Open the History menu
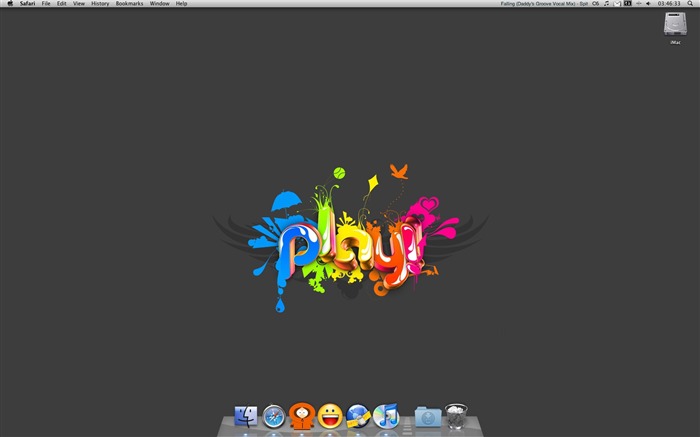 click(x=100, y=3)
